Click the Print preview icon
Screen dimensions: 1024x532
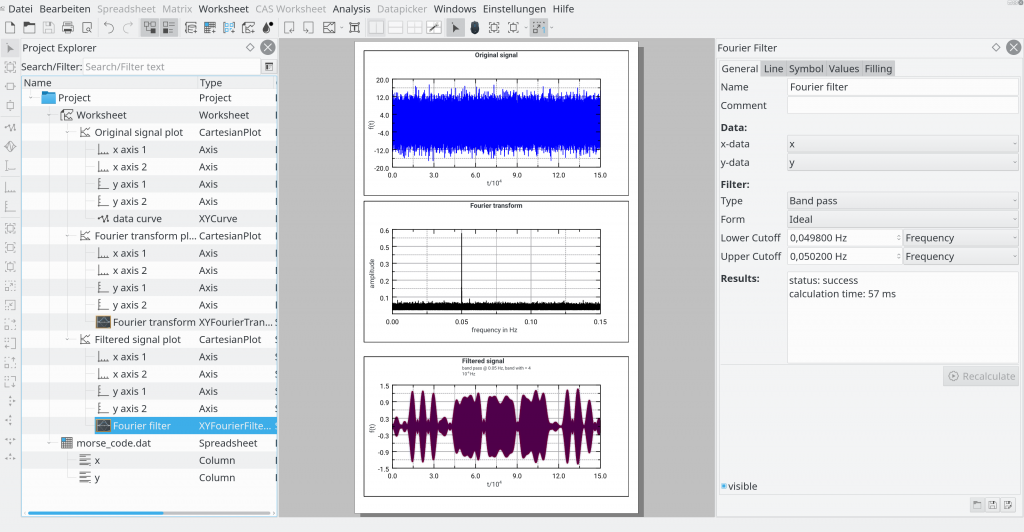(87, 28)
